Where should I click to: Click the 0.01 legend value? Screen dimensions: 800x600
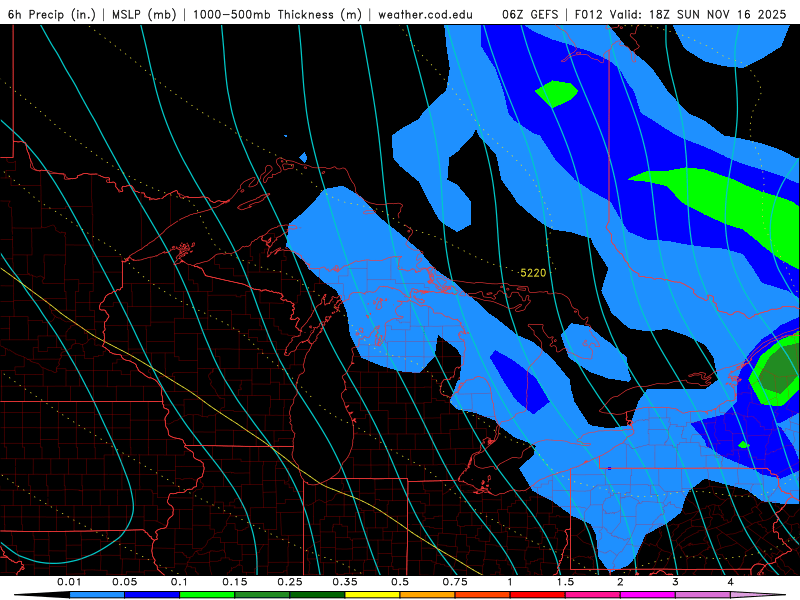click(69, 582)
